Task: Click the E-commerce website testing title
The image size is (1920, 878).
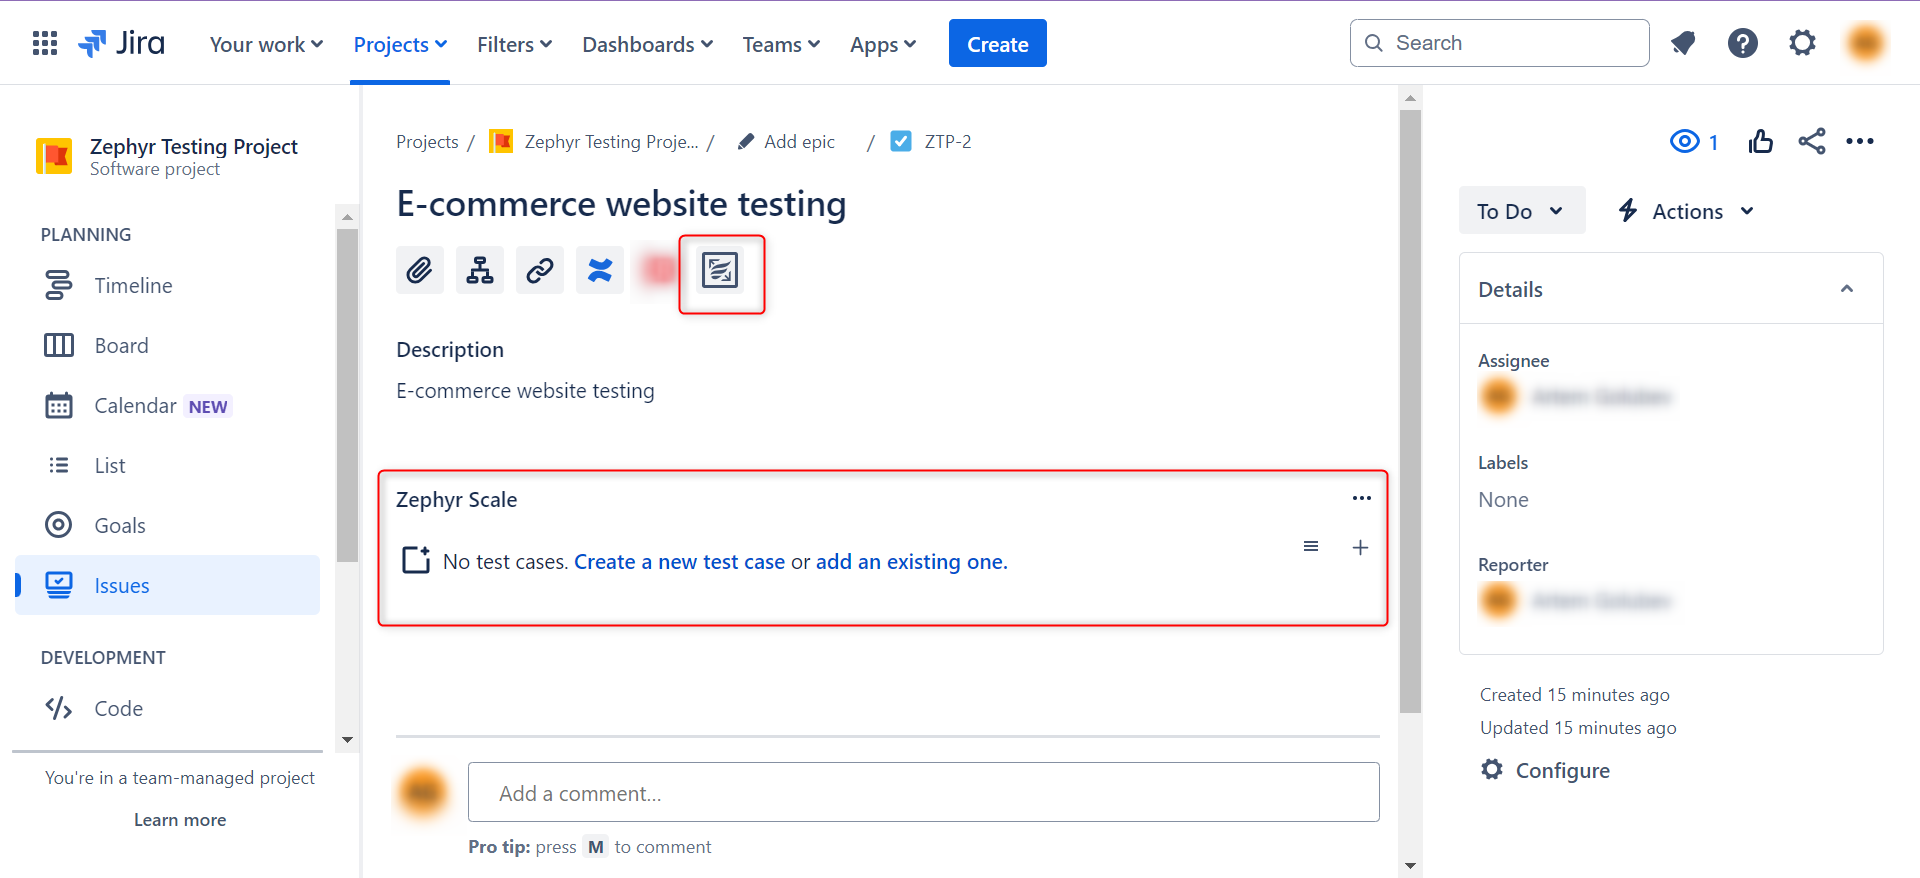Action: tap(621, 204)
